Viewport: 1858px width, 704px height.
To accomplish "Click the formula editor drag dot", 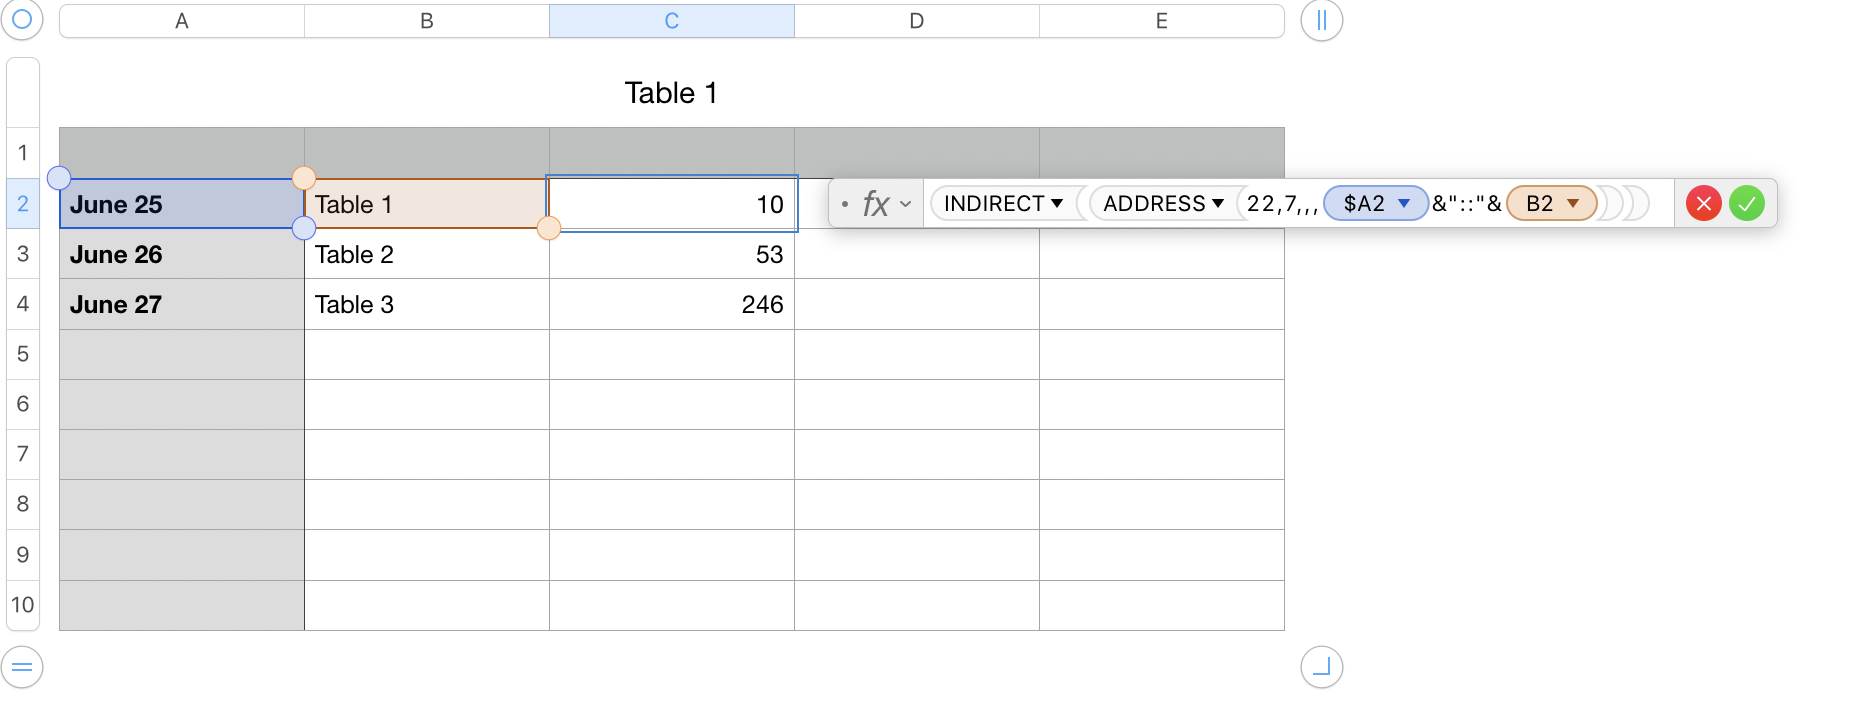I will click(845, 204).
